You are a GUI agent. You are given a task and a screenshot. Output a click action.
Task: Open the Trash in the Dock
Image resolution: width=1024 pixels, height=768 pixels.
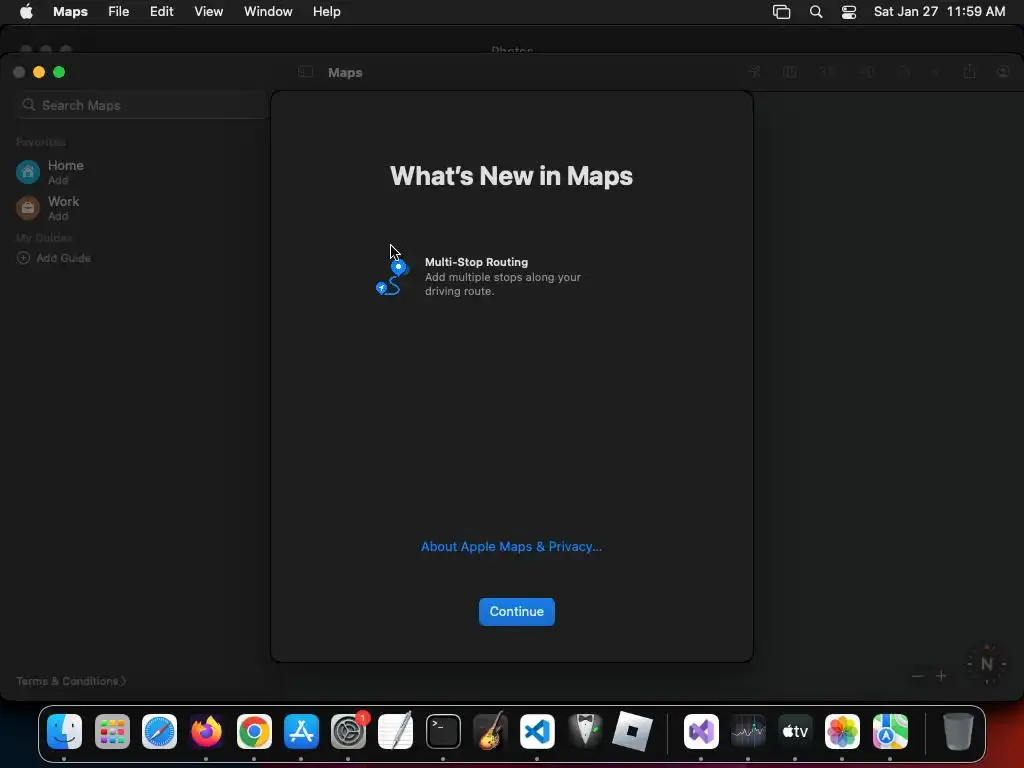pyautogui.click(x=958, y=731)
